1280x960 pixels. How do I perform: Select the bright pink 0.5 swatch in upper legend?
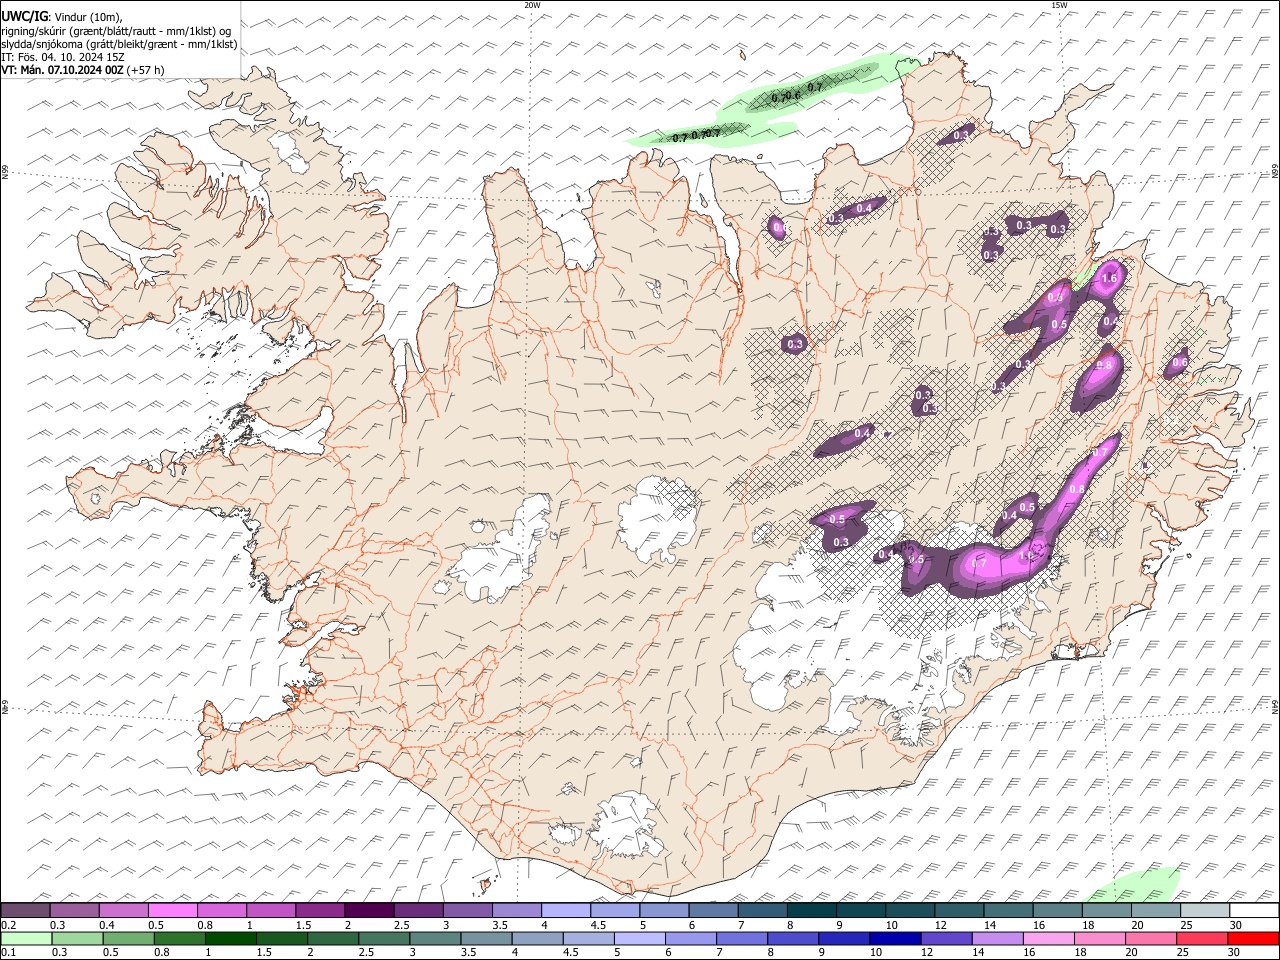tap(172, 910)
